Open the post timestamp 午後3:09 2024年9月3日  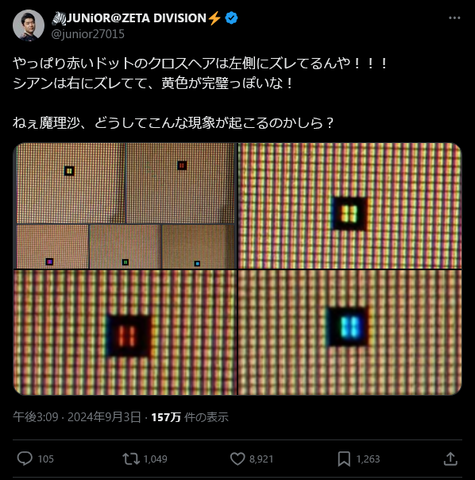[x=77, y=417]
